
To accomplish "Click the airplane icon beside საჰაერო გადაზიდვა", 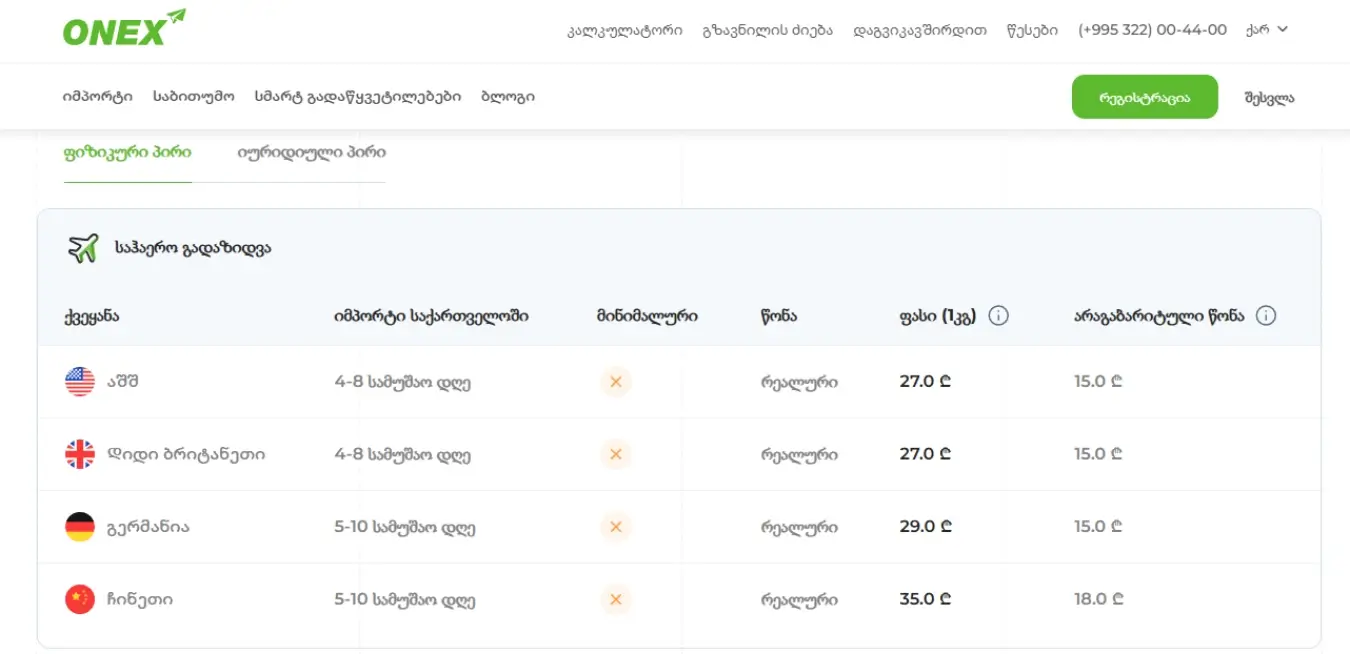I will (83, 248).
